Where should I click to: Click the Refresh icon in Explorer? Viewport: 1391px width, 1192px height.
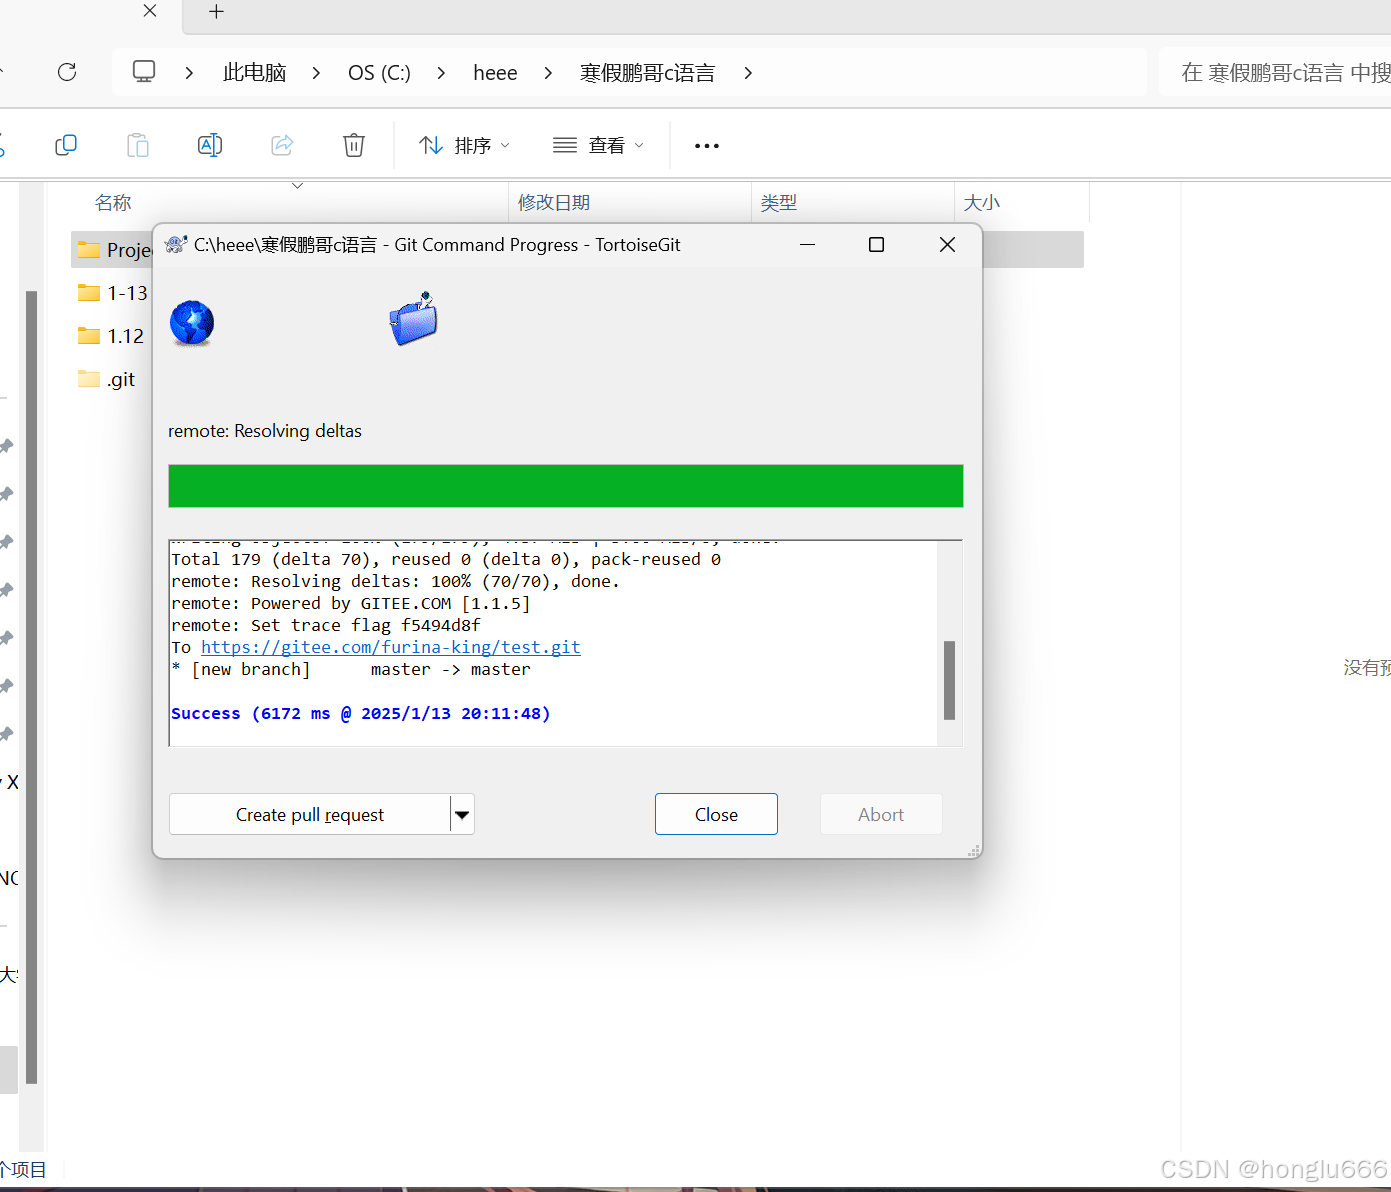point(67,72)
